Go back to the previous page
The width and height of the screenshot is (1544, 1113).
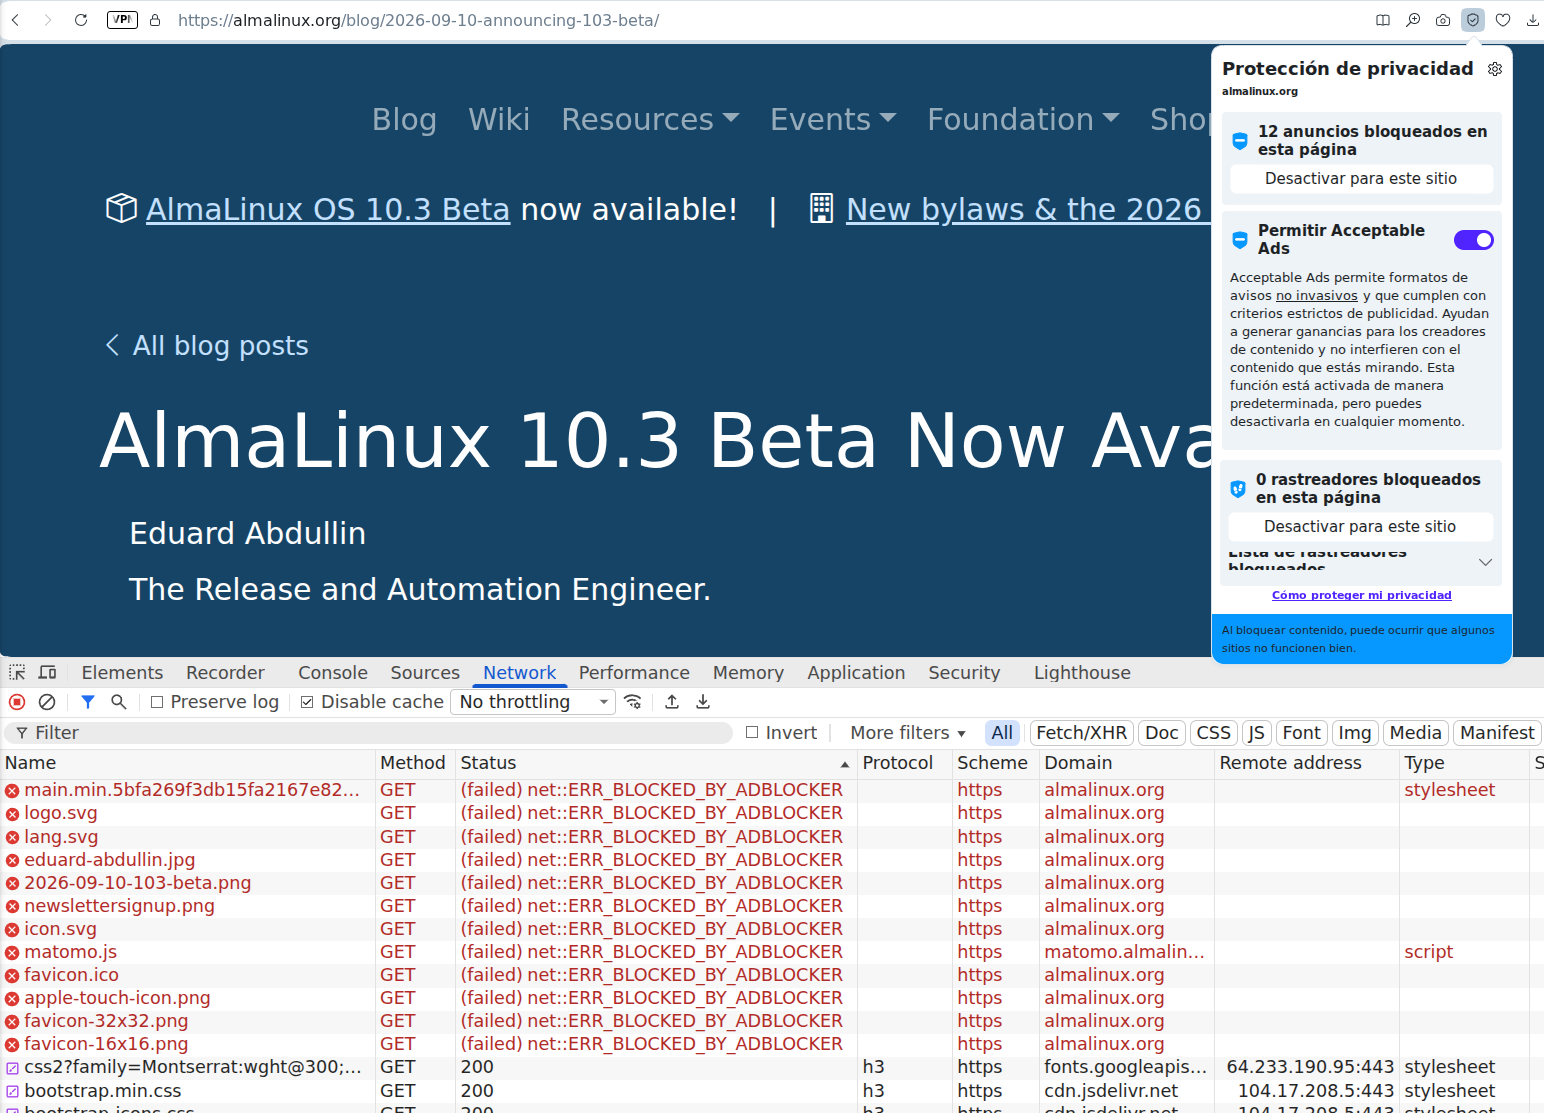[x=16, y=20]
